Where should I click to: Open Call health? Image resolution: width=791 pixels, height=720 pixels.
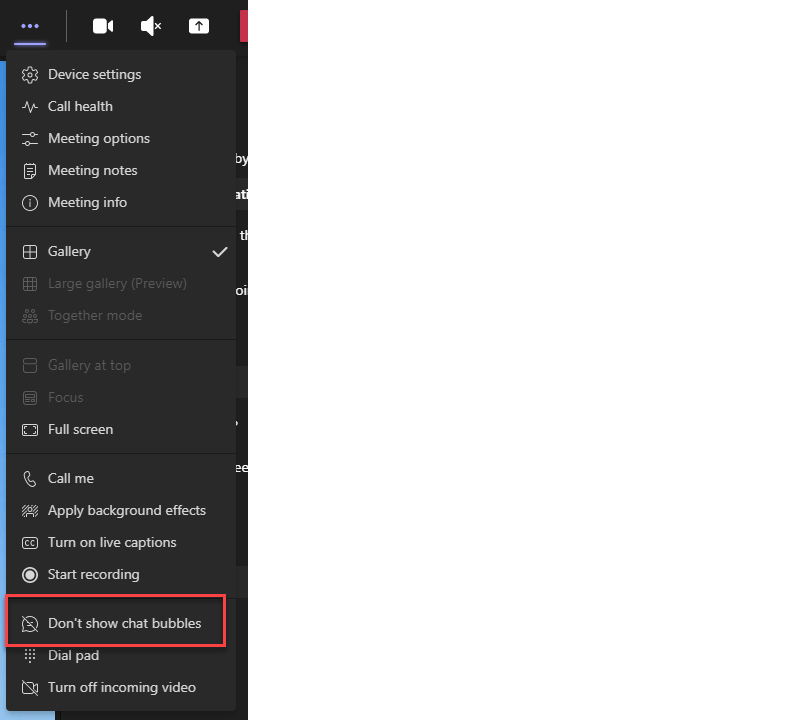(80, 106)
